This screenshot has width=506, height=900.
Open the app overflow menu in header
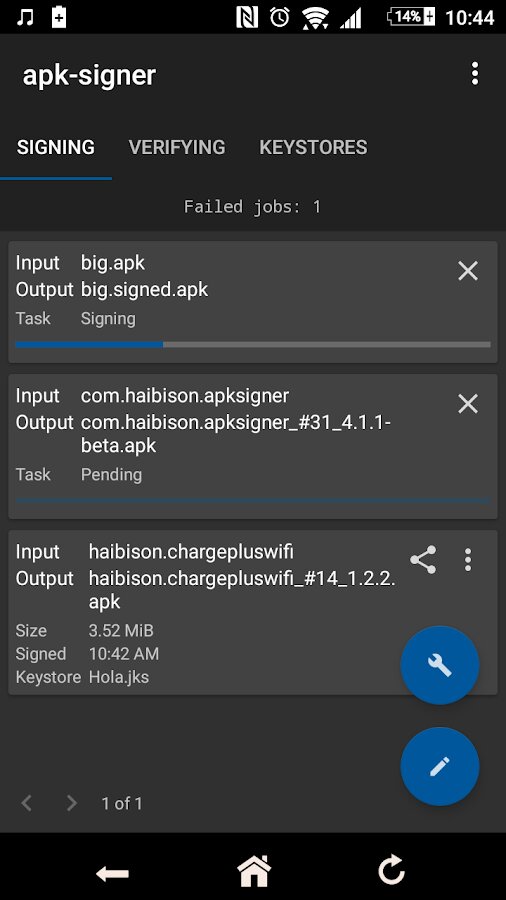(x=474, y=74)
